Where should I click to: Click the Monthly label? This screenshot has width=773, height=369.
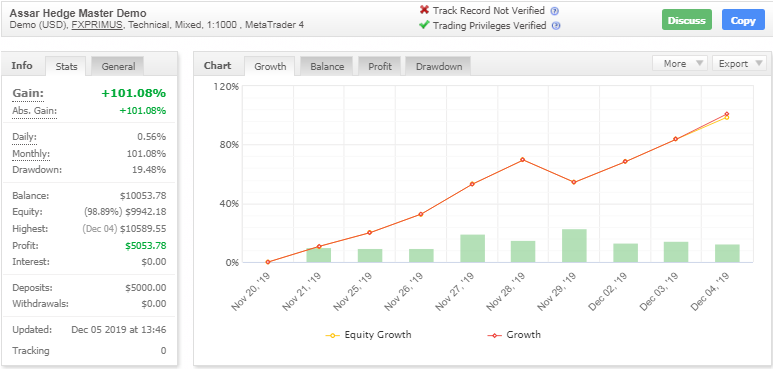click(31, 154)
